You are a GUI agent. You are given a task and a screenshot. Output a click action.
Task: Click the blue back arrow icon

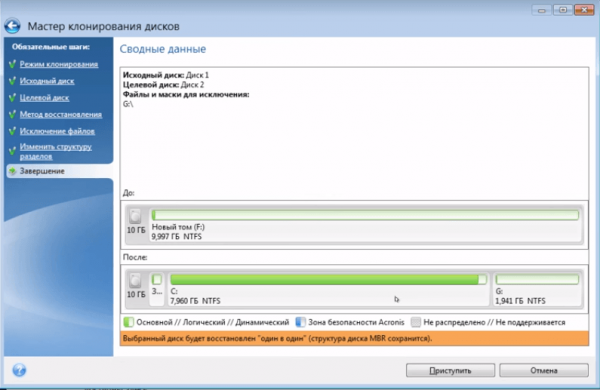[x=12, y=26]
